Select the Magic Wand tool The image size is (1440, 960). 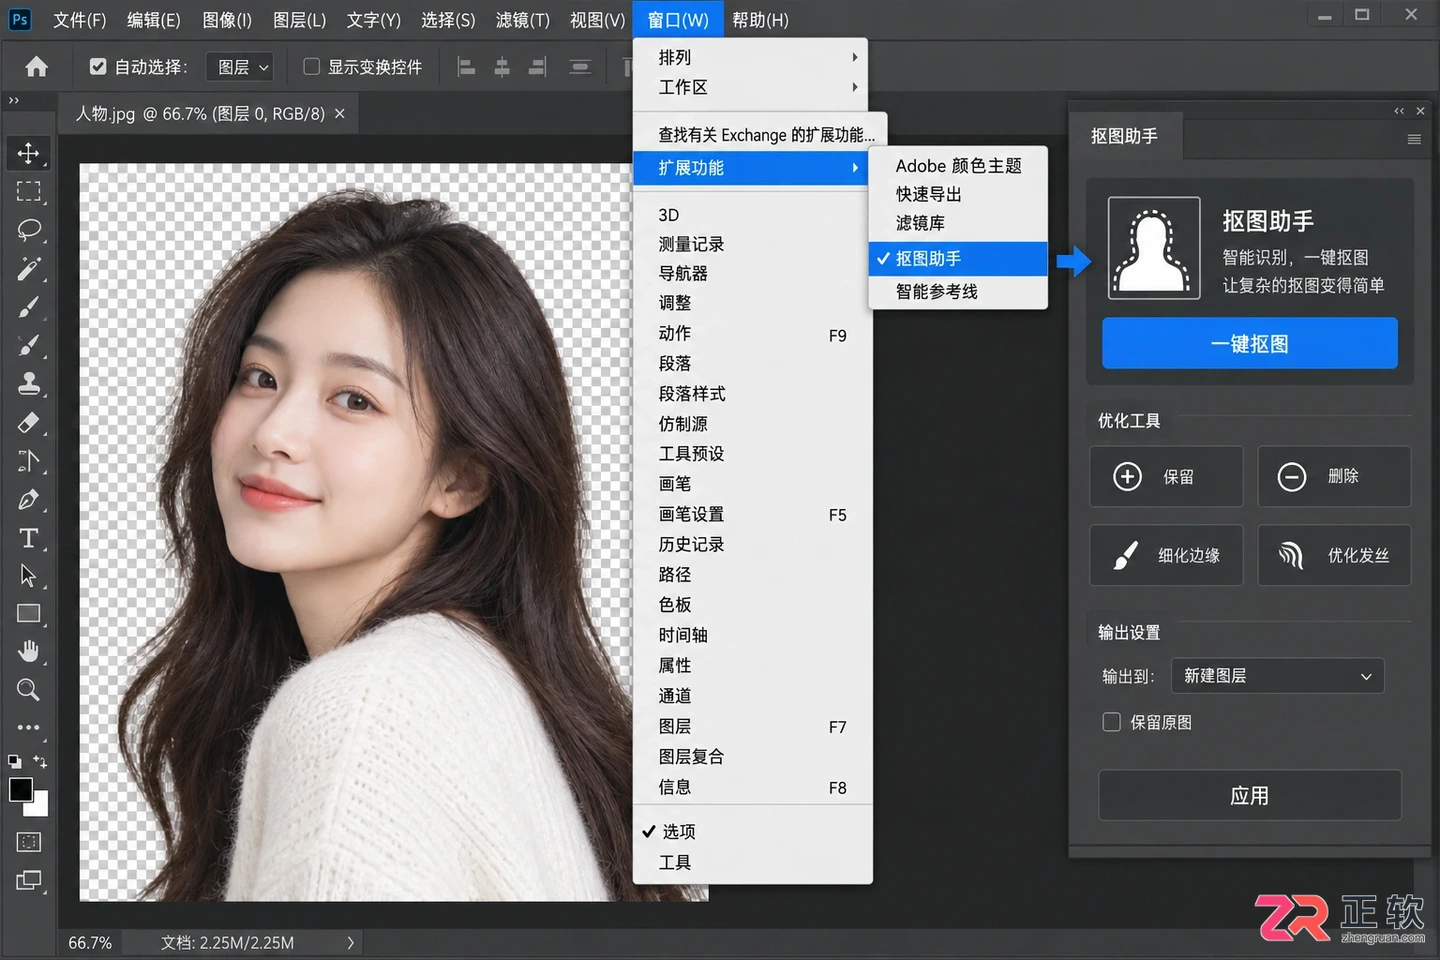[28, 268]
